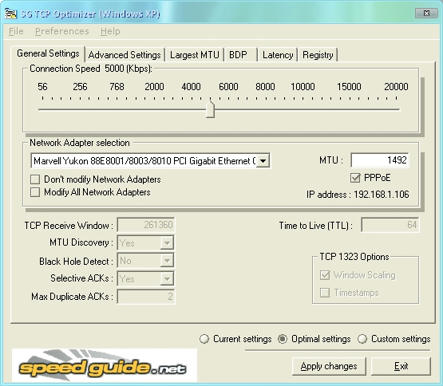This screenshot has width=443, height=386.
Task: Switch to the Advanced Settings tab
Action: pyautogui.click(x=124, y=55)
